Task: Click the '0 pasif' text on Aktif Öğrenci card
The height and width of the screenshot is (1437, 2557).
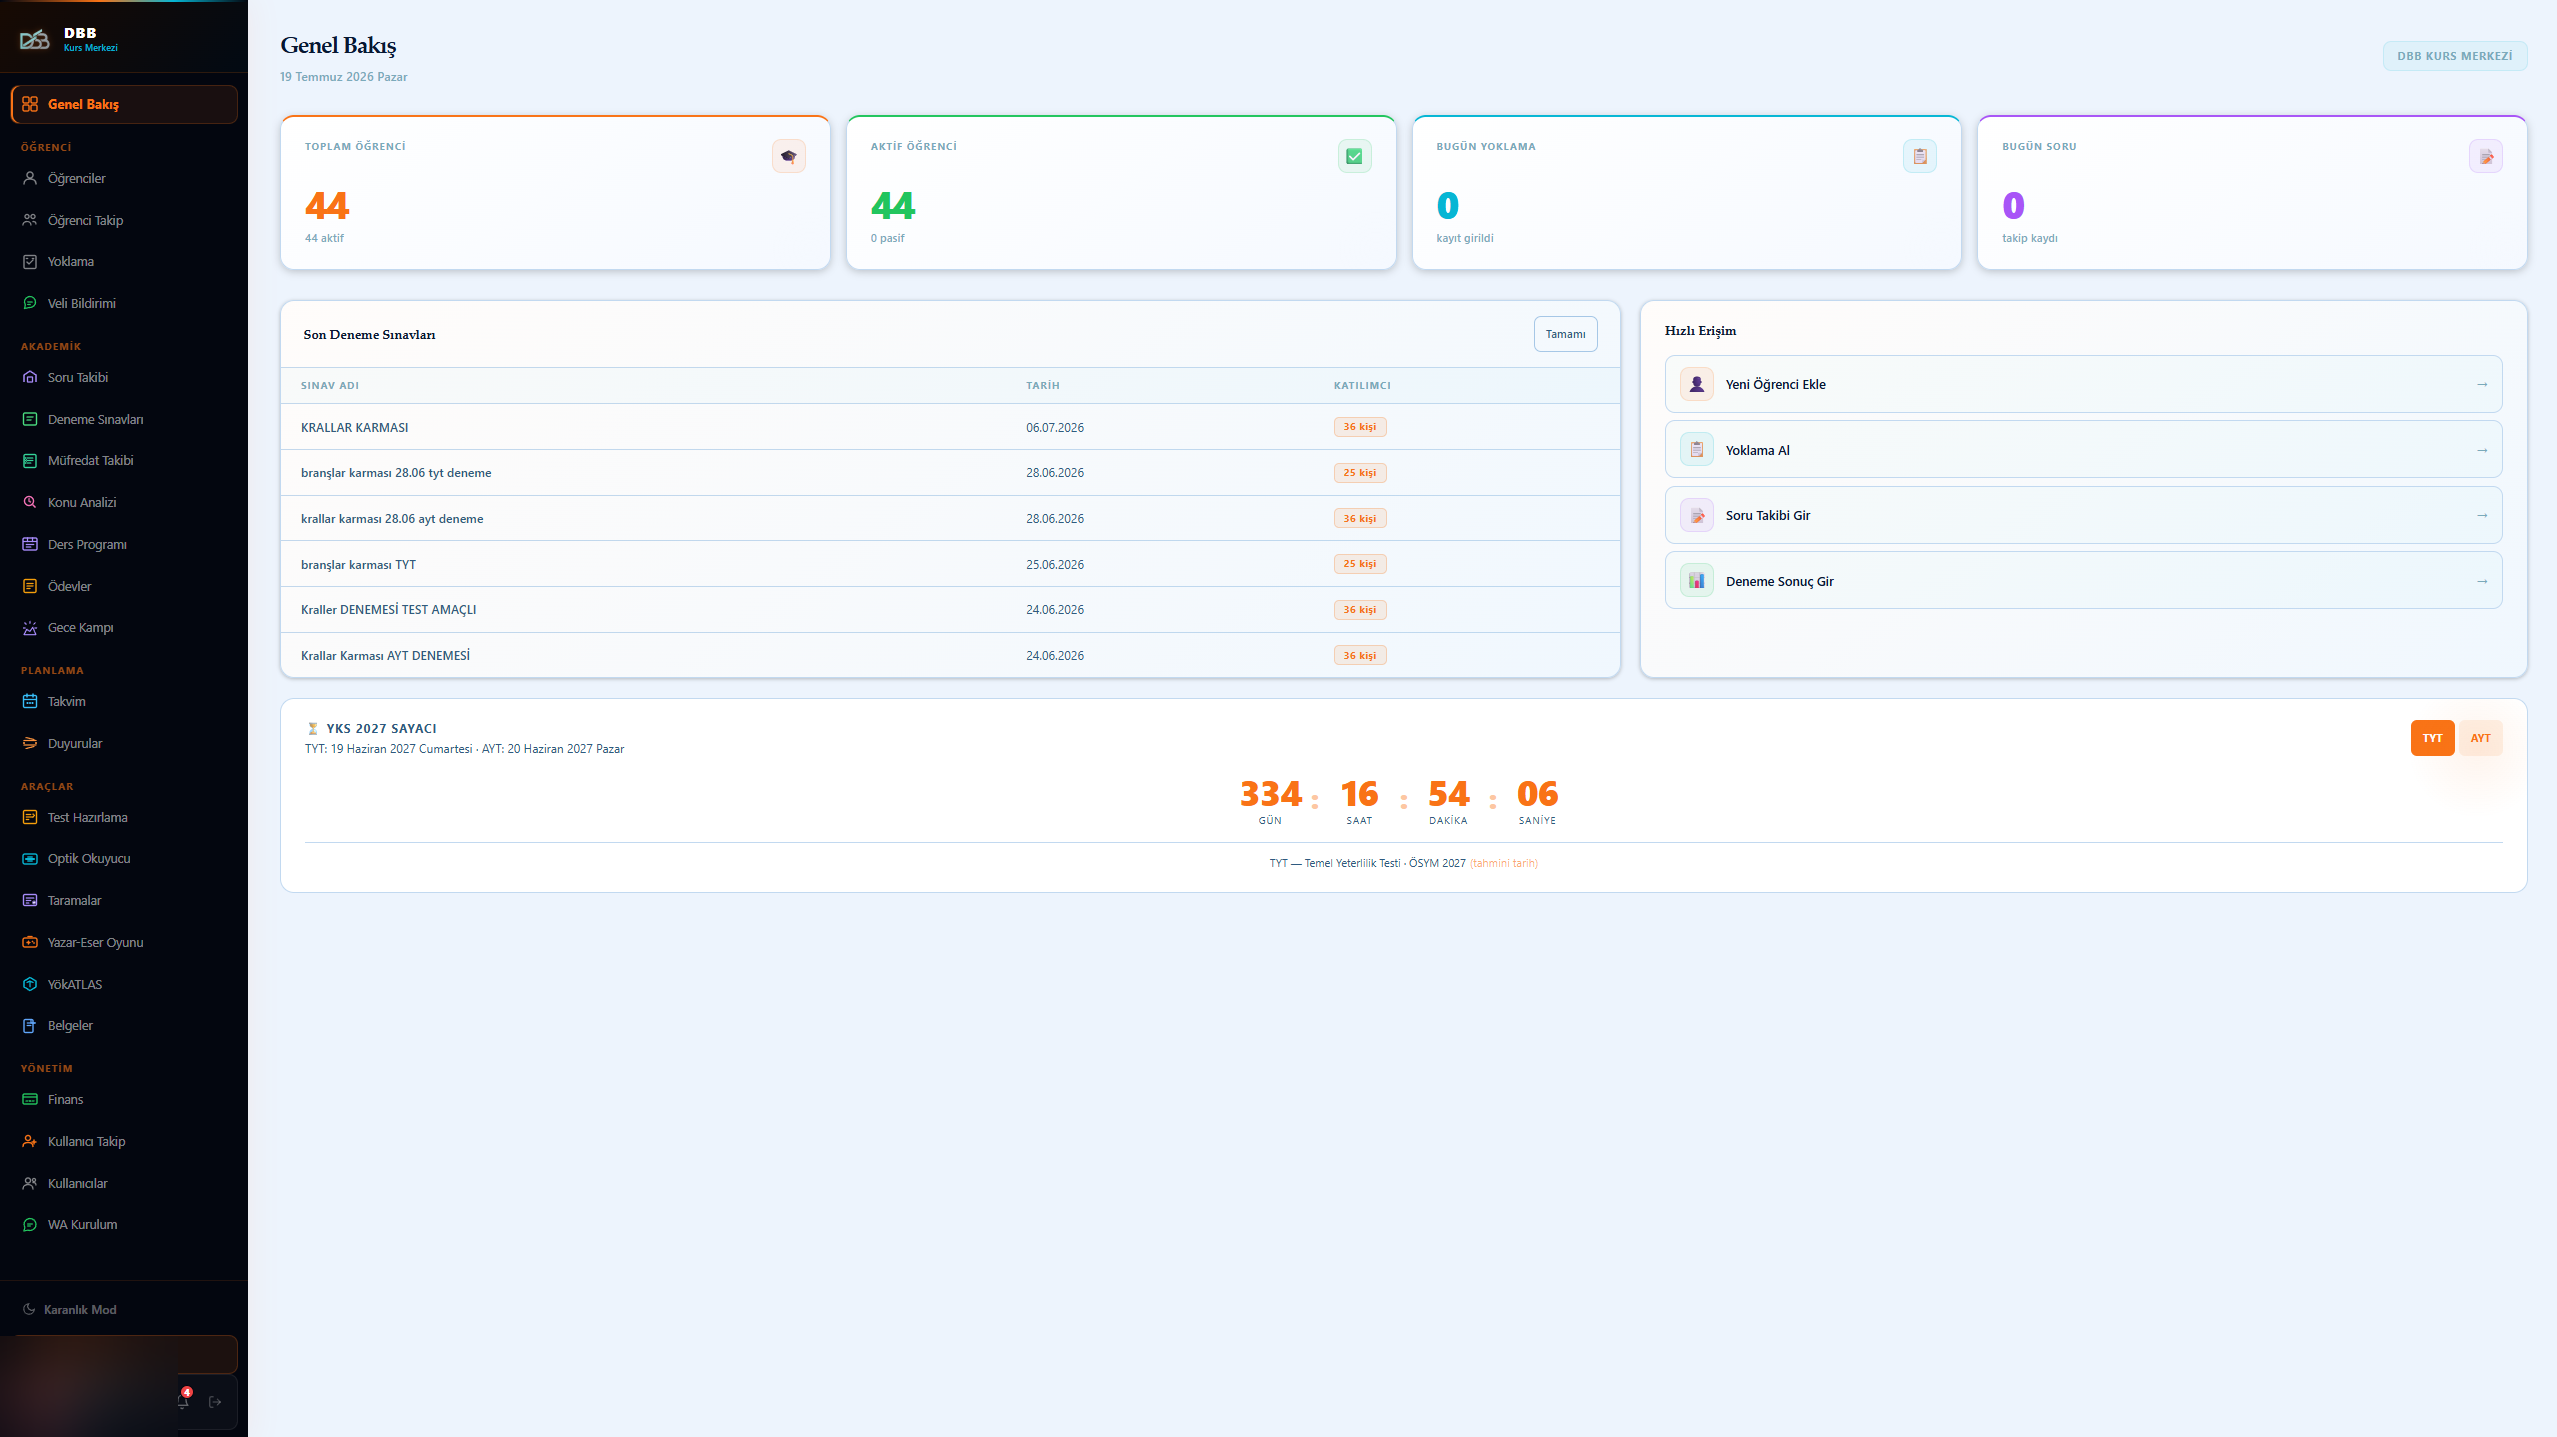Action: 887,238
